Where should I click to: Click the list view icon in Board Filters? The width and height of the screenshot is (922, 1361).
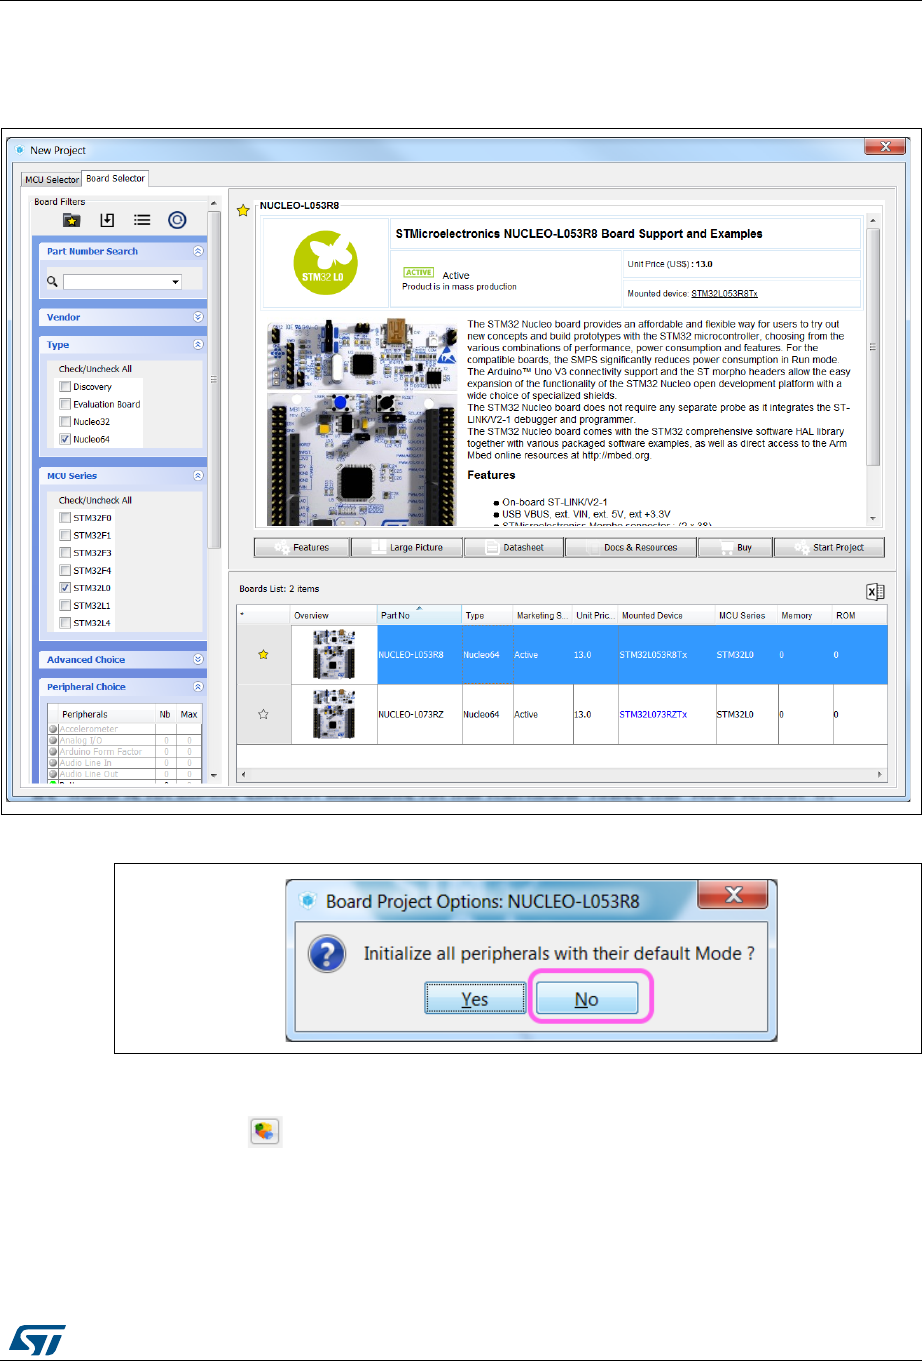coord(142,220)
